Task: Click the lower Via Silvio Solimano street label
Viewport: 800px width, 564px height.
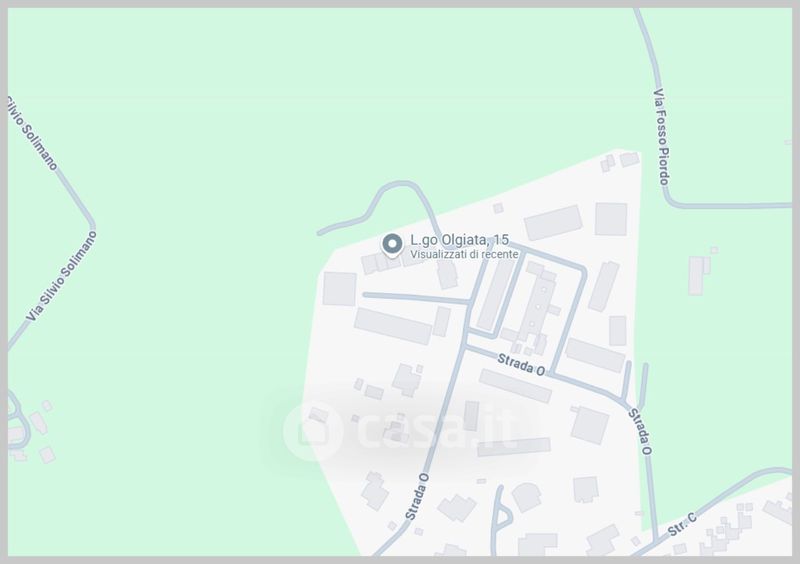Action: pos(61,276)
